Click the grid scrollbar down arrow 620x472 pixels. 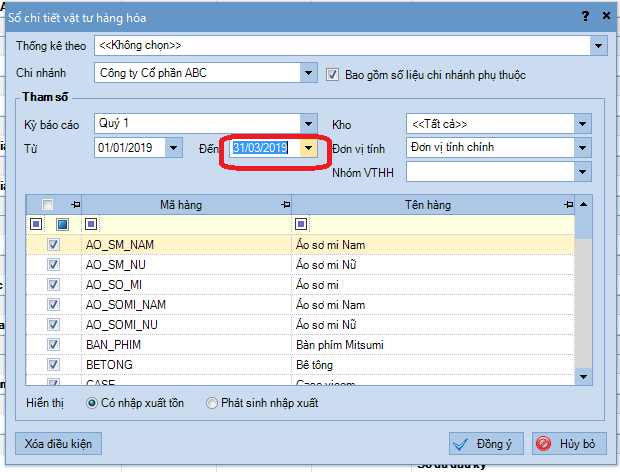pos(583,377)
